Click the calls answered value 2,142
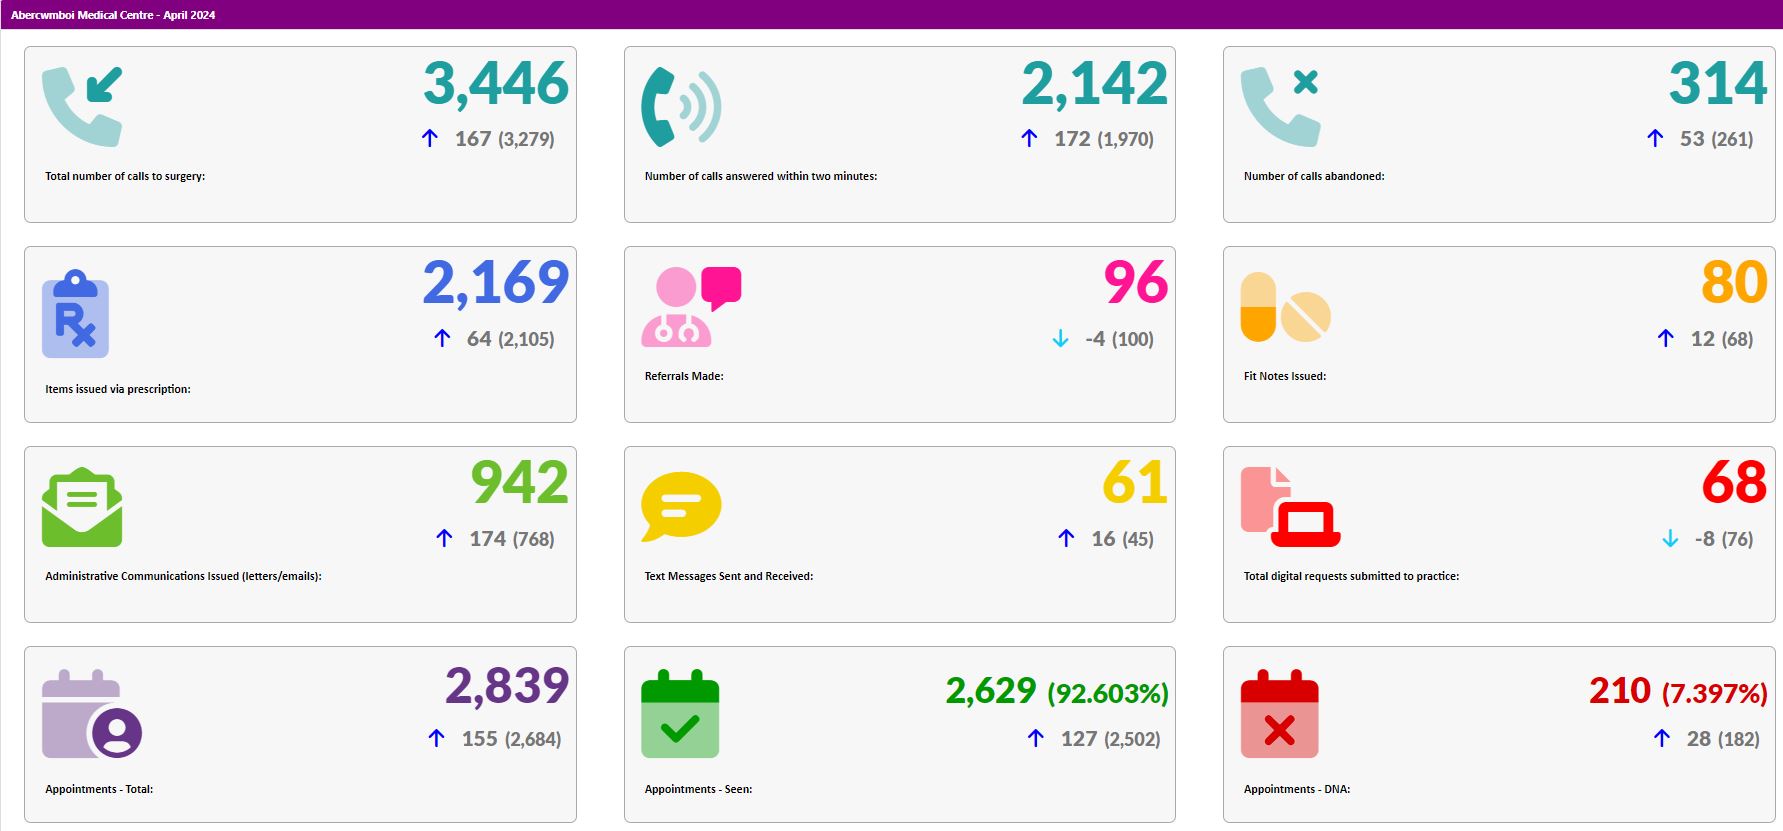 tap(1095, 83)
